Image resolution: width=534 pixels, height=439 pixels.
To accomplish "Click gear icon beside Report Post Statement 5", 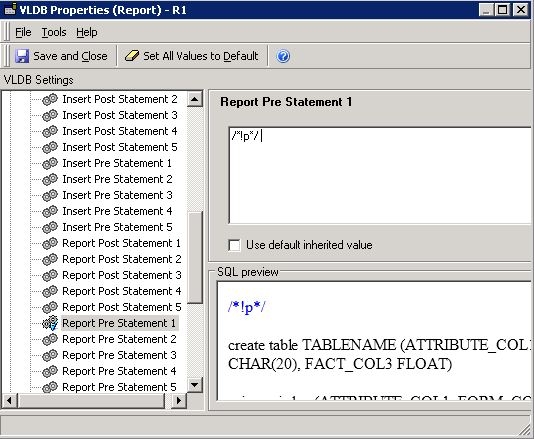I will click(50, 307).
